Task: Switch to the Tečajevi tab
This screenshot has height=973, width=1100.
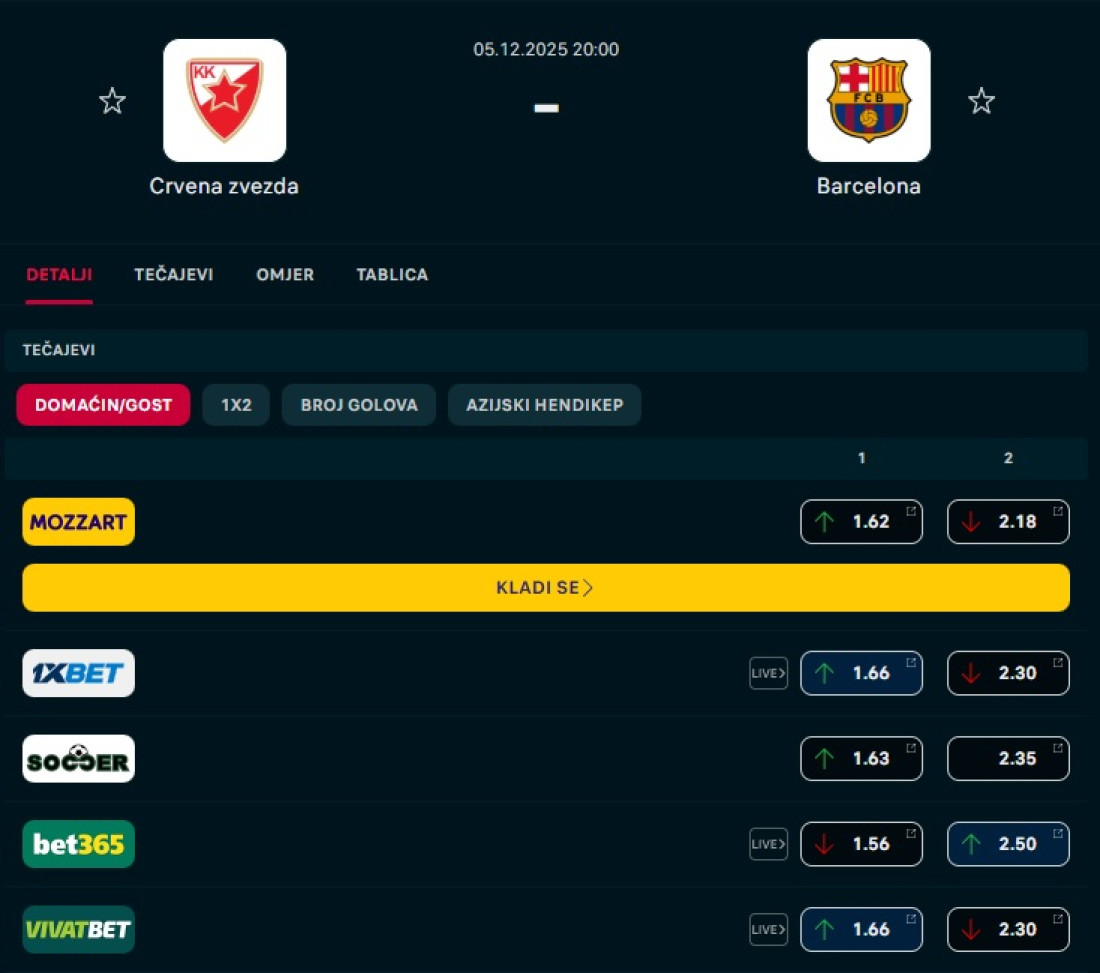Action: coord(174,274)
